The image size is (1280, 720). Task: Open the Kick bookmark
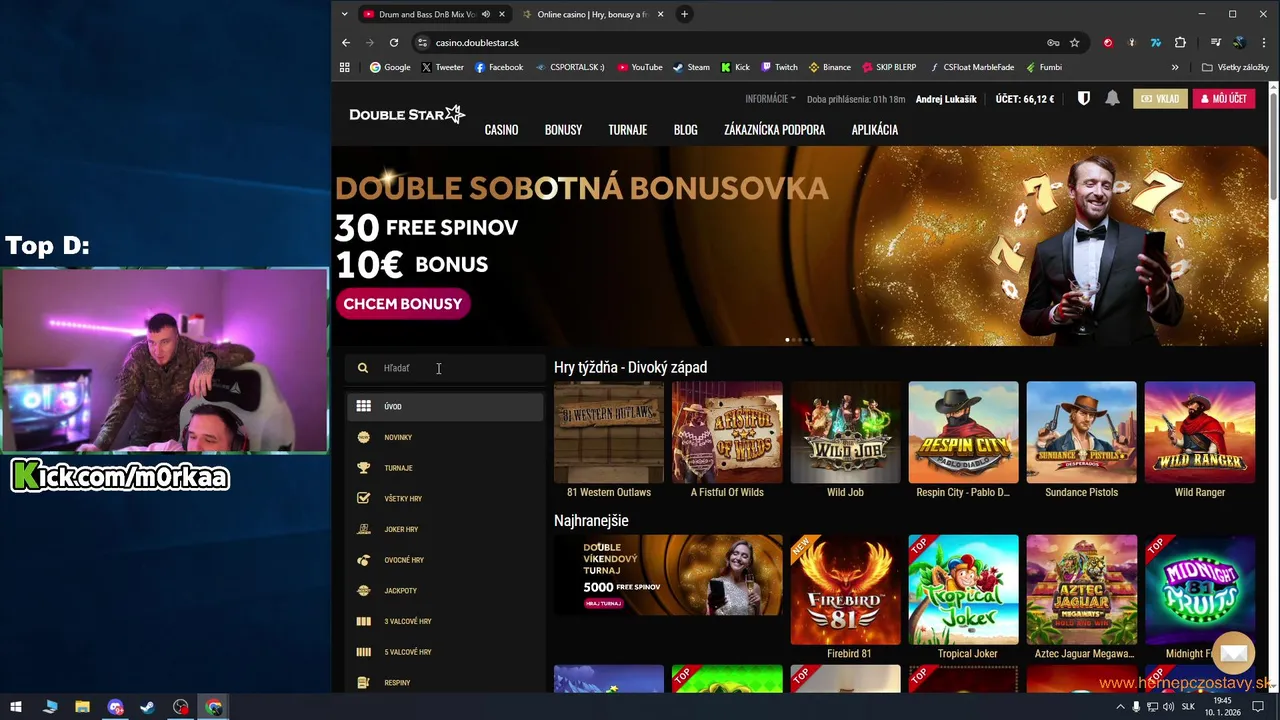tap(735, 67)
